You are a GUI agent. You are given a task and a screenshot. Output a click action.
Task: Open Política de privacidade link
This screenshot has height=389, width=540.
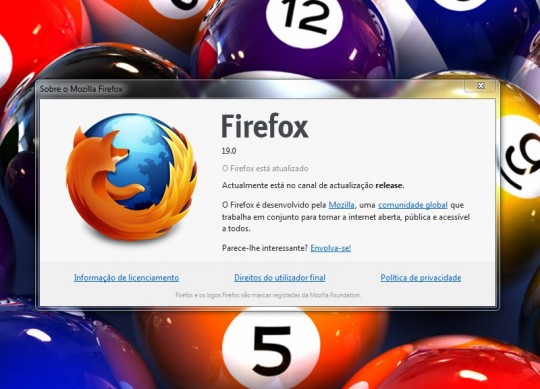click(x=420, y=278)
